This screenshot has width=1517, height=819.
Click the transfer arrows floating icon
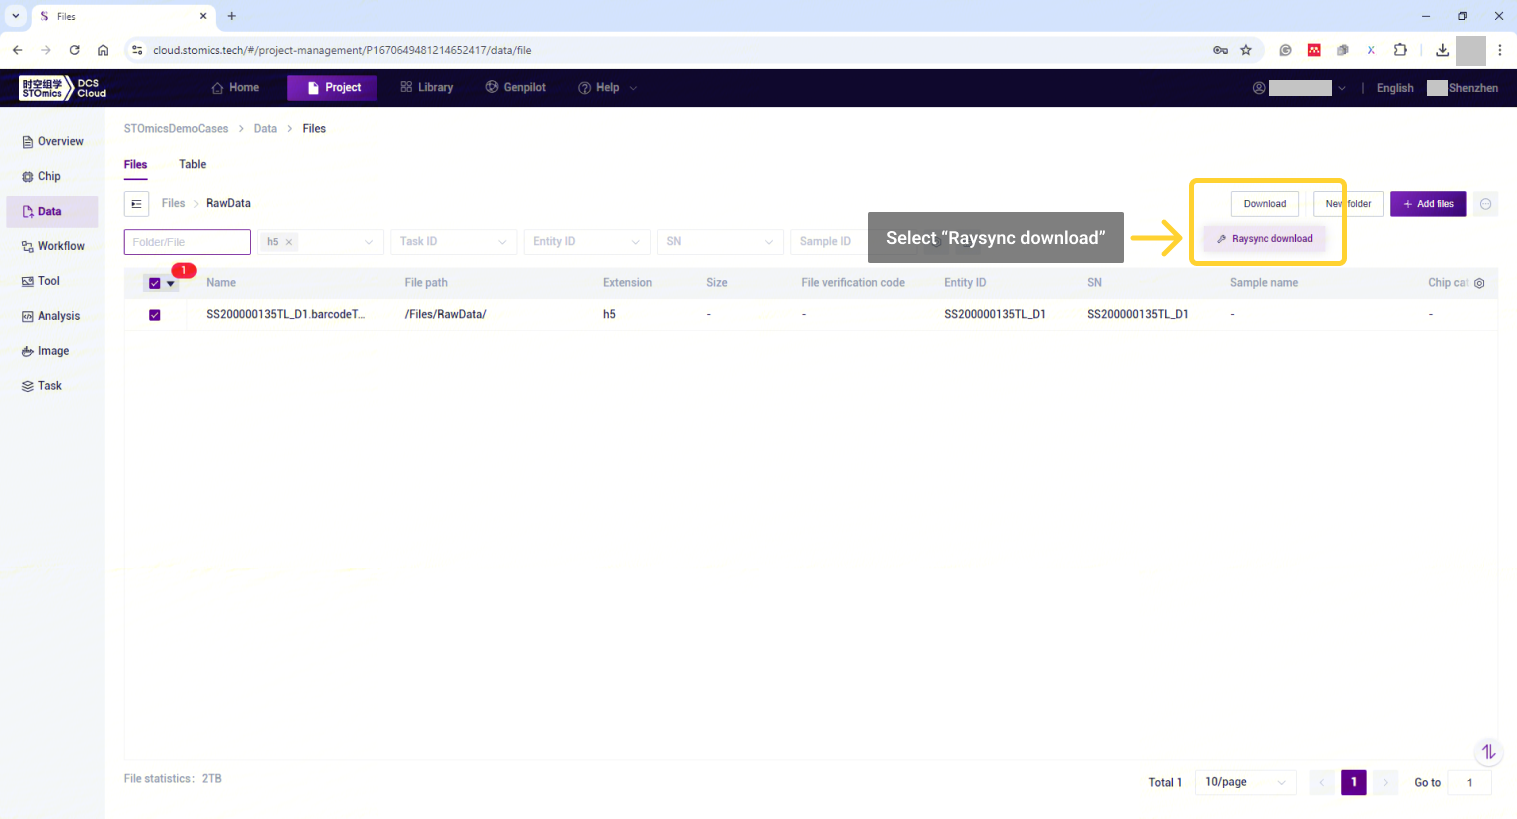[x=1488, y=752]
